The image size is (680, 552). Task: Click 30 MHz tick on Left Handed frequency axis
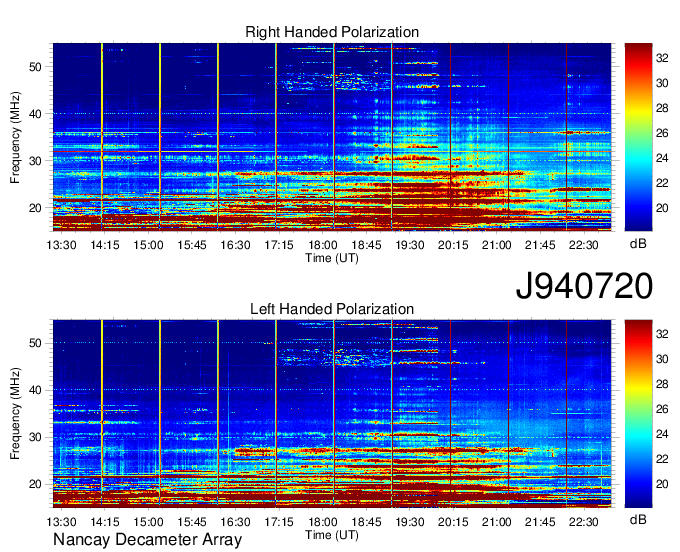pos(35,437)
